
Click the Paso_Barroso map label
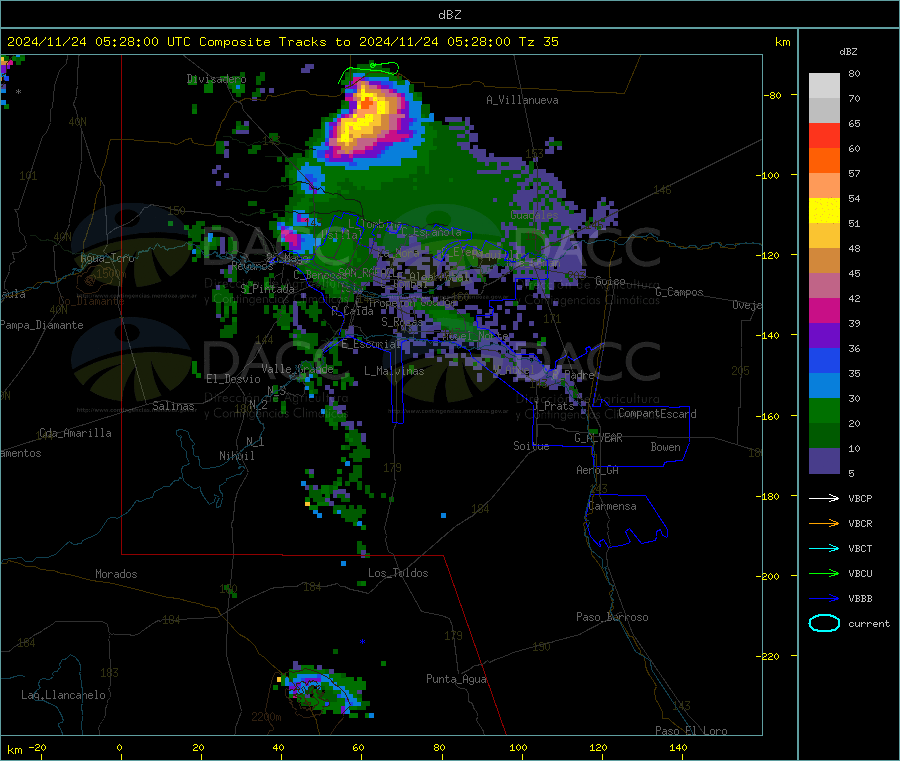click(x=612, y=617)
